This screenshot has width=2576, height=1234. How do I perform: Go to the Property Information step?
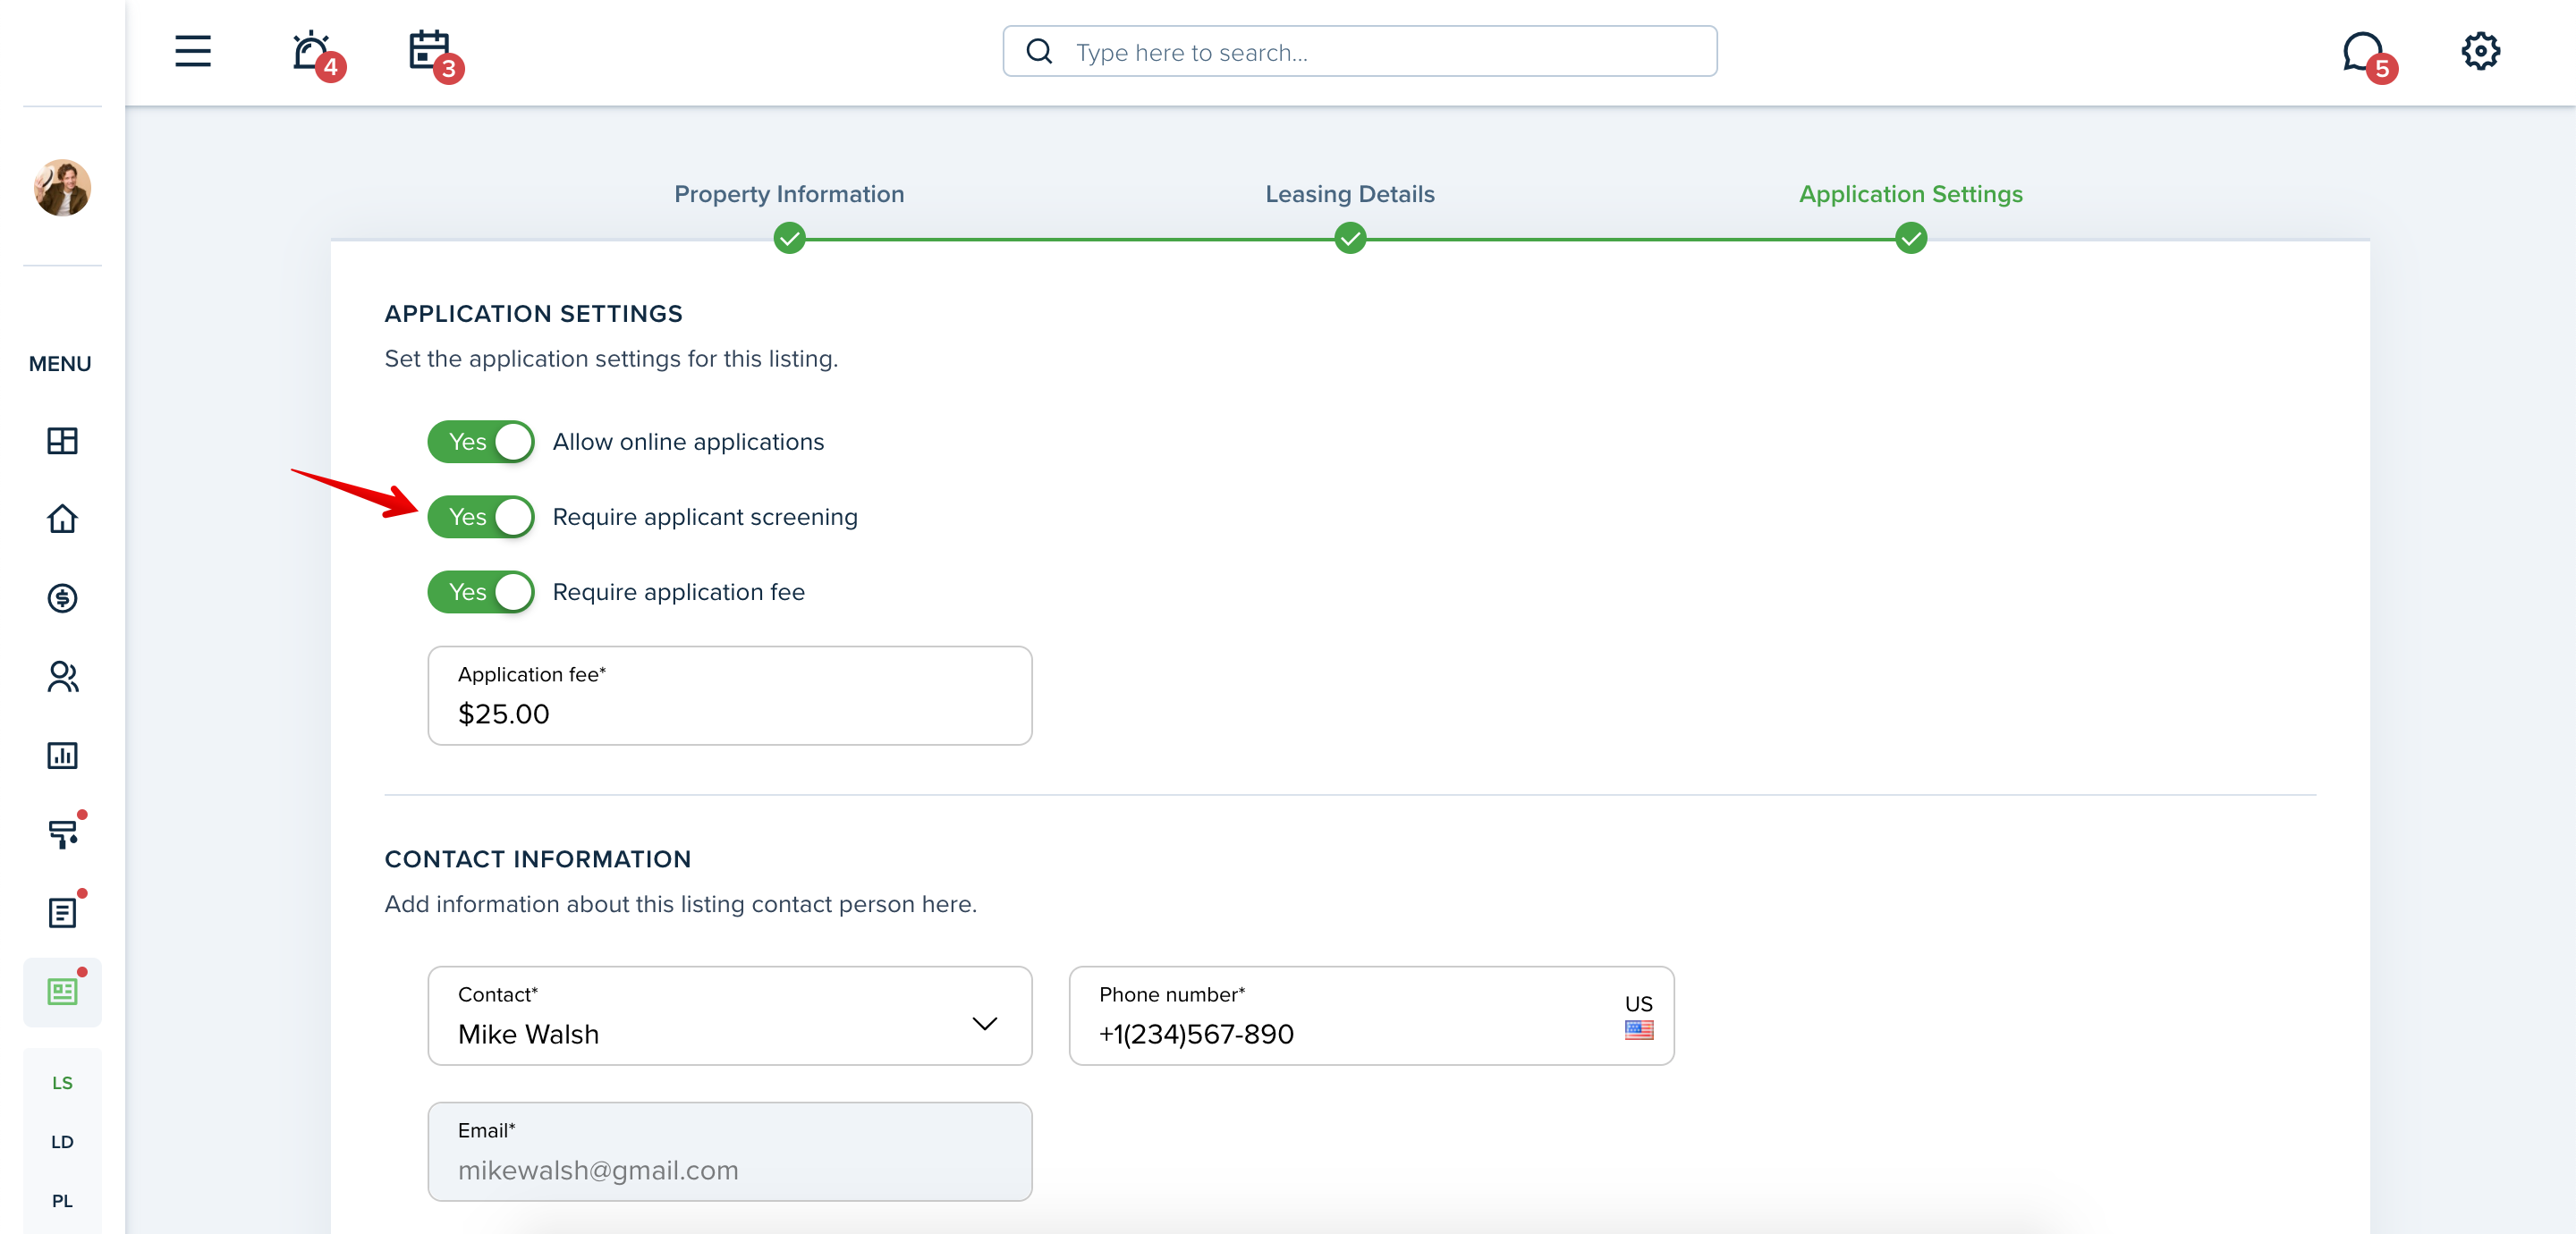coord(789,194)
